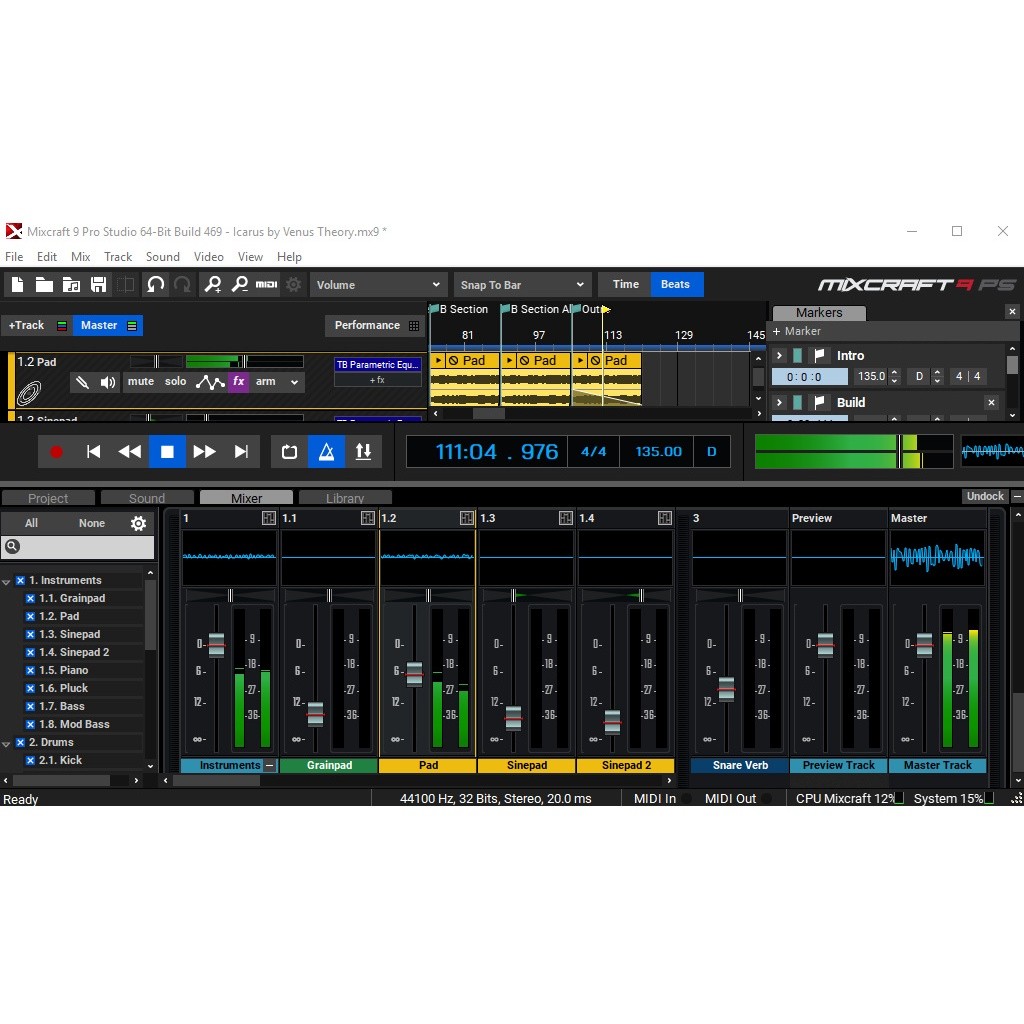Open preferences via the gear icon
1024x1024 pixels.
[x=292, y=284]
